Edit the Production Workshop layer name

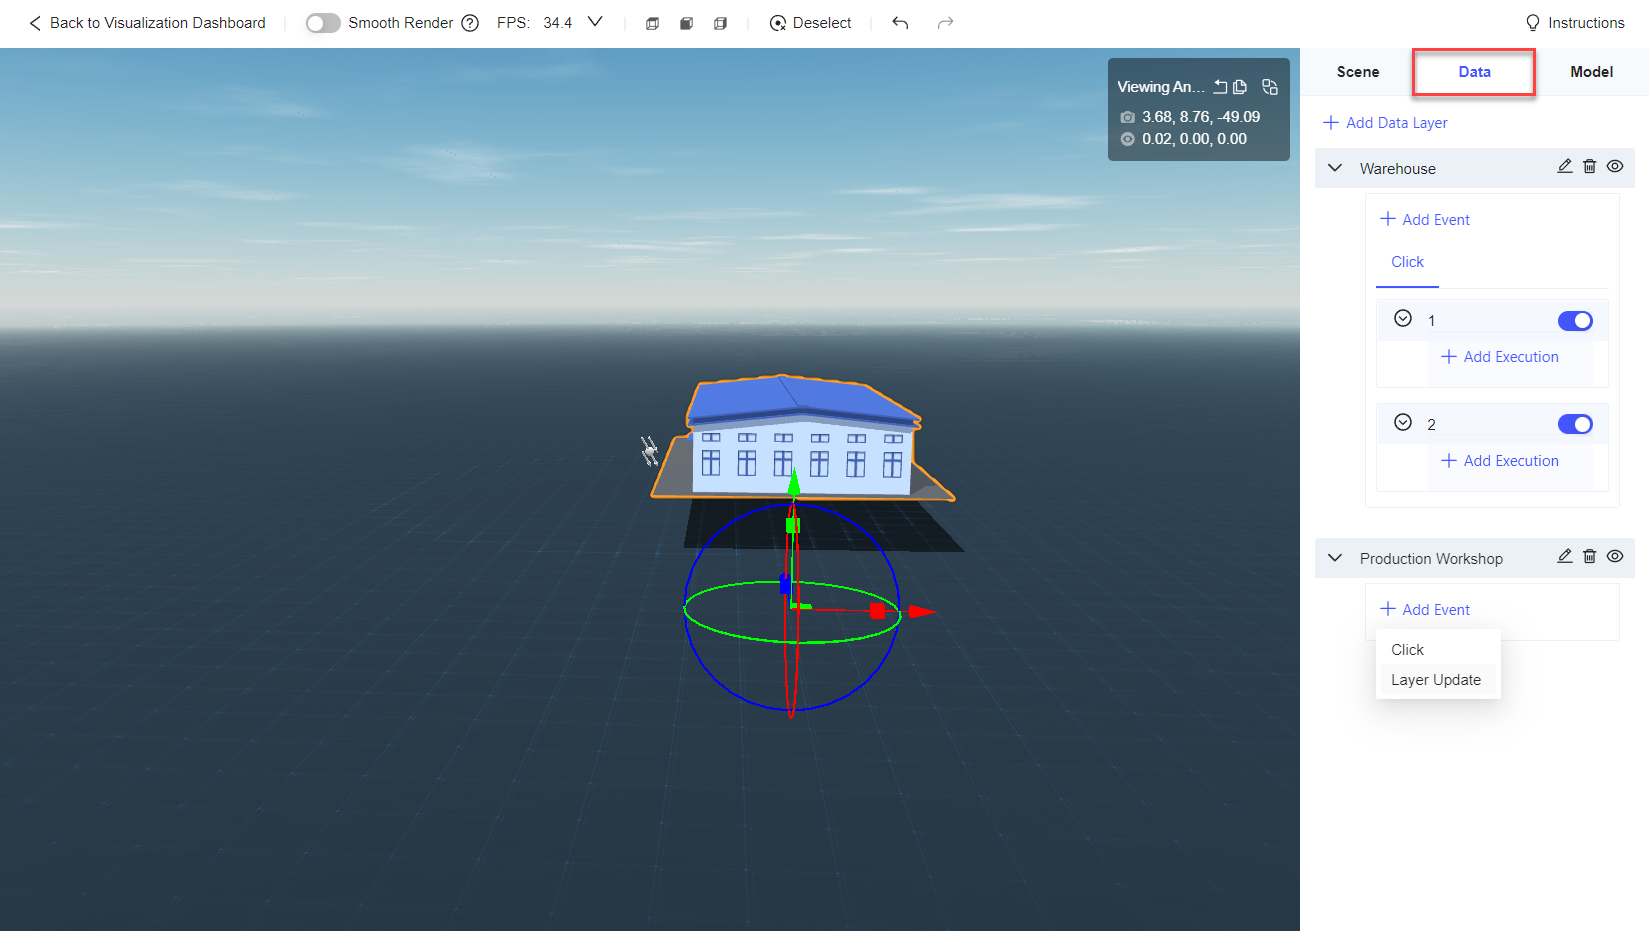[1565, 556]
